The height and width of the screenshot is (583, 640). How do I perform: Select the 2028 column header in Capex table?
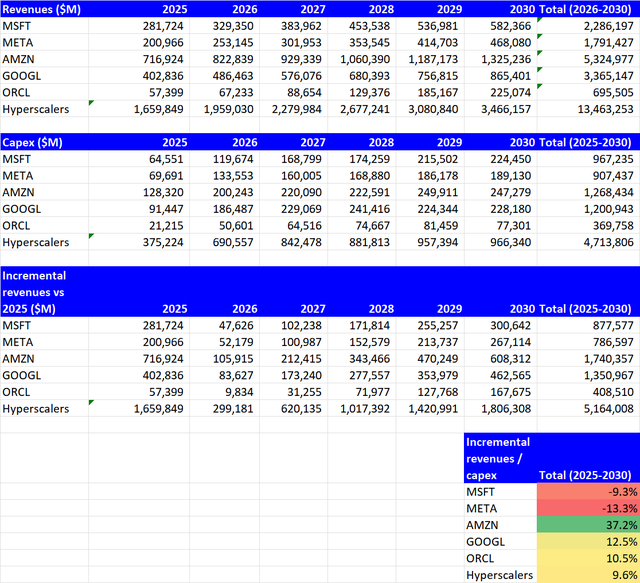[362, 142]
